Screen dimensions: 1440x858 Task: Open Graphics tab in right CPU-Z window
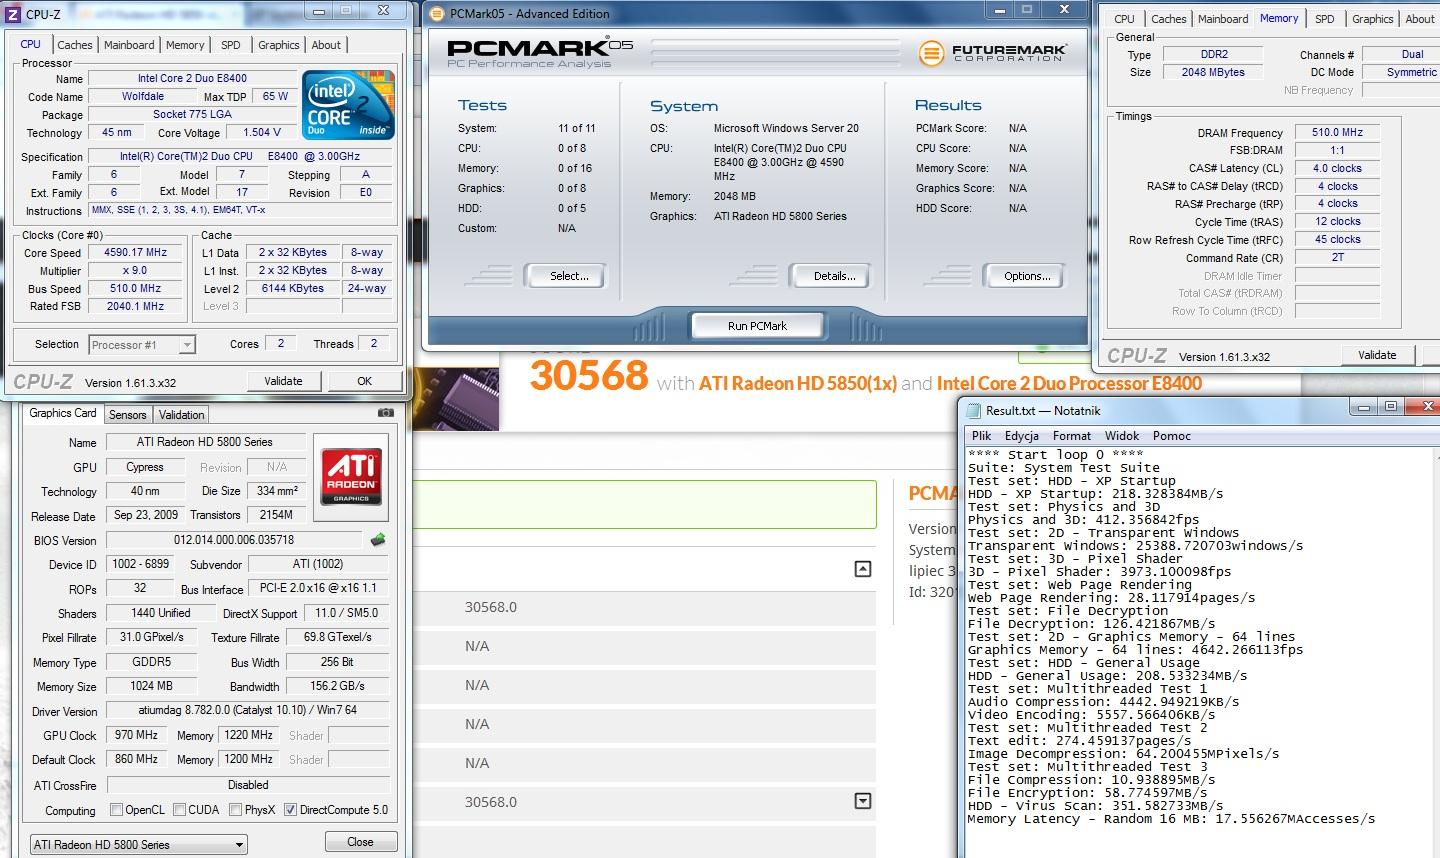(x=1373, y=19)
